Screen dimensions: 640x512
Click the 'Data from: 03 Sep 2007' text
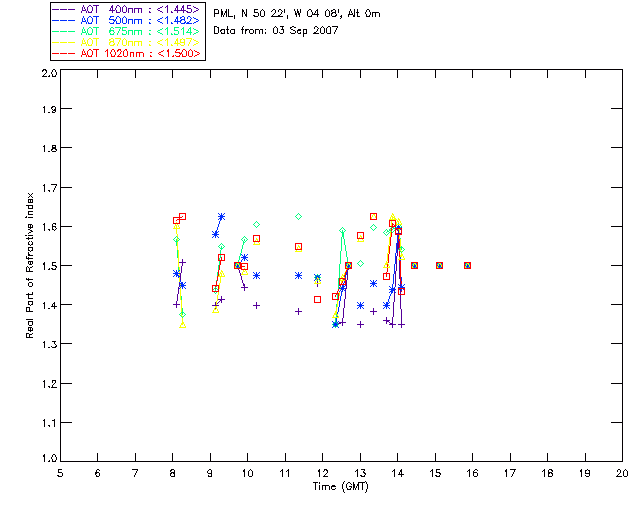(x=276, y=31)
